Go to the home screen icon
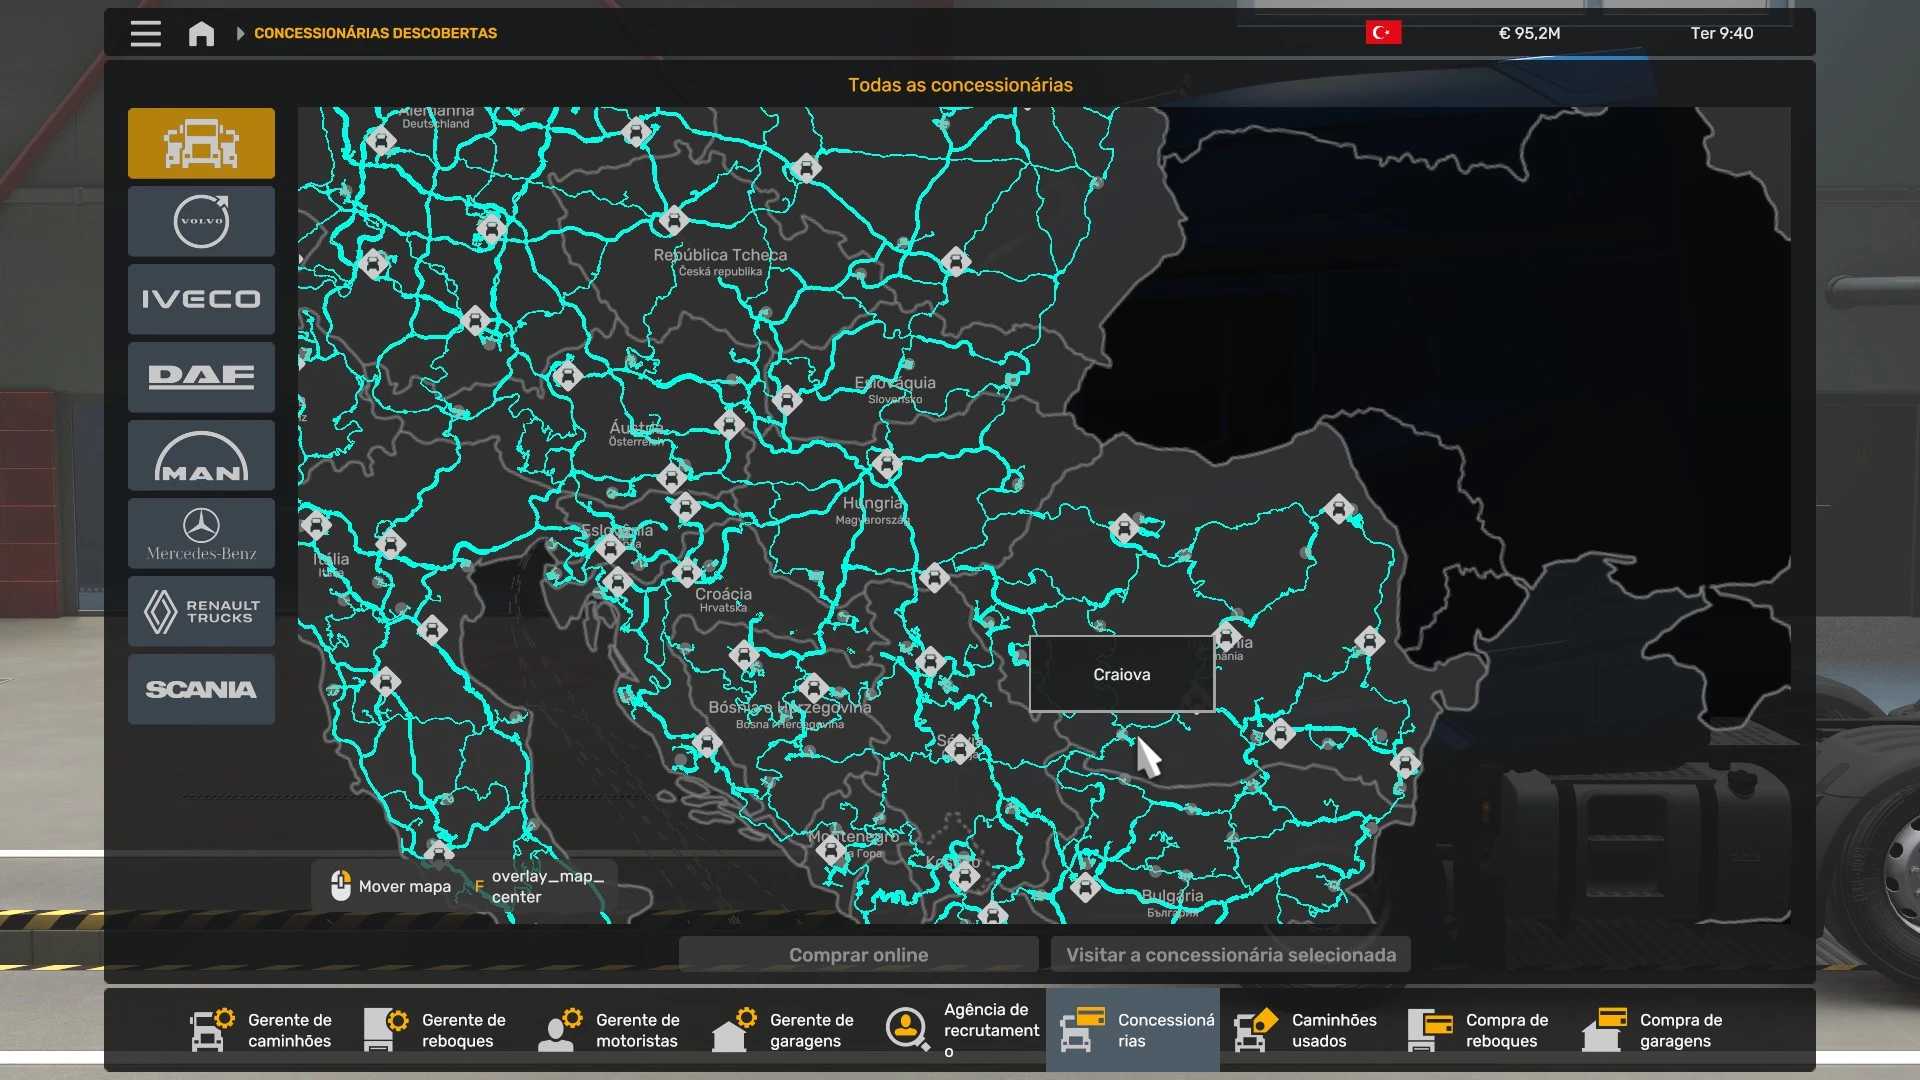1920x1080 pixels. pos(201,33)
